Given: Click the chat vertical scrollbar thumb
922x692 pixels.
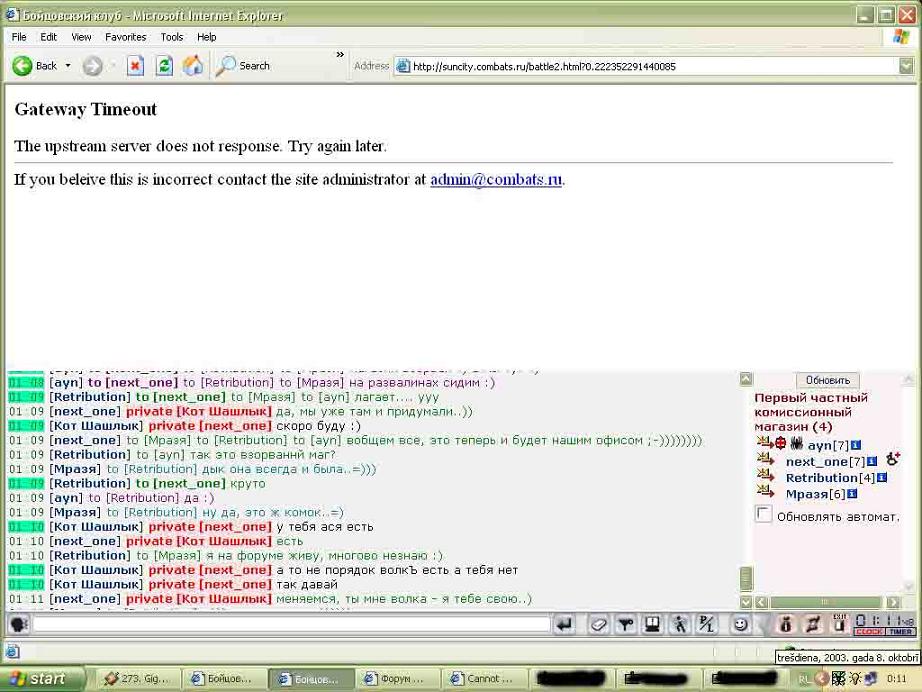Looking at the screenshot, I should (x=746, y=579).
